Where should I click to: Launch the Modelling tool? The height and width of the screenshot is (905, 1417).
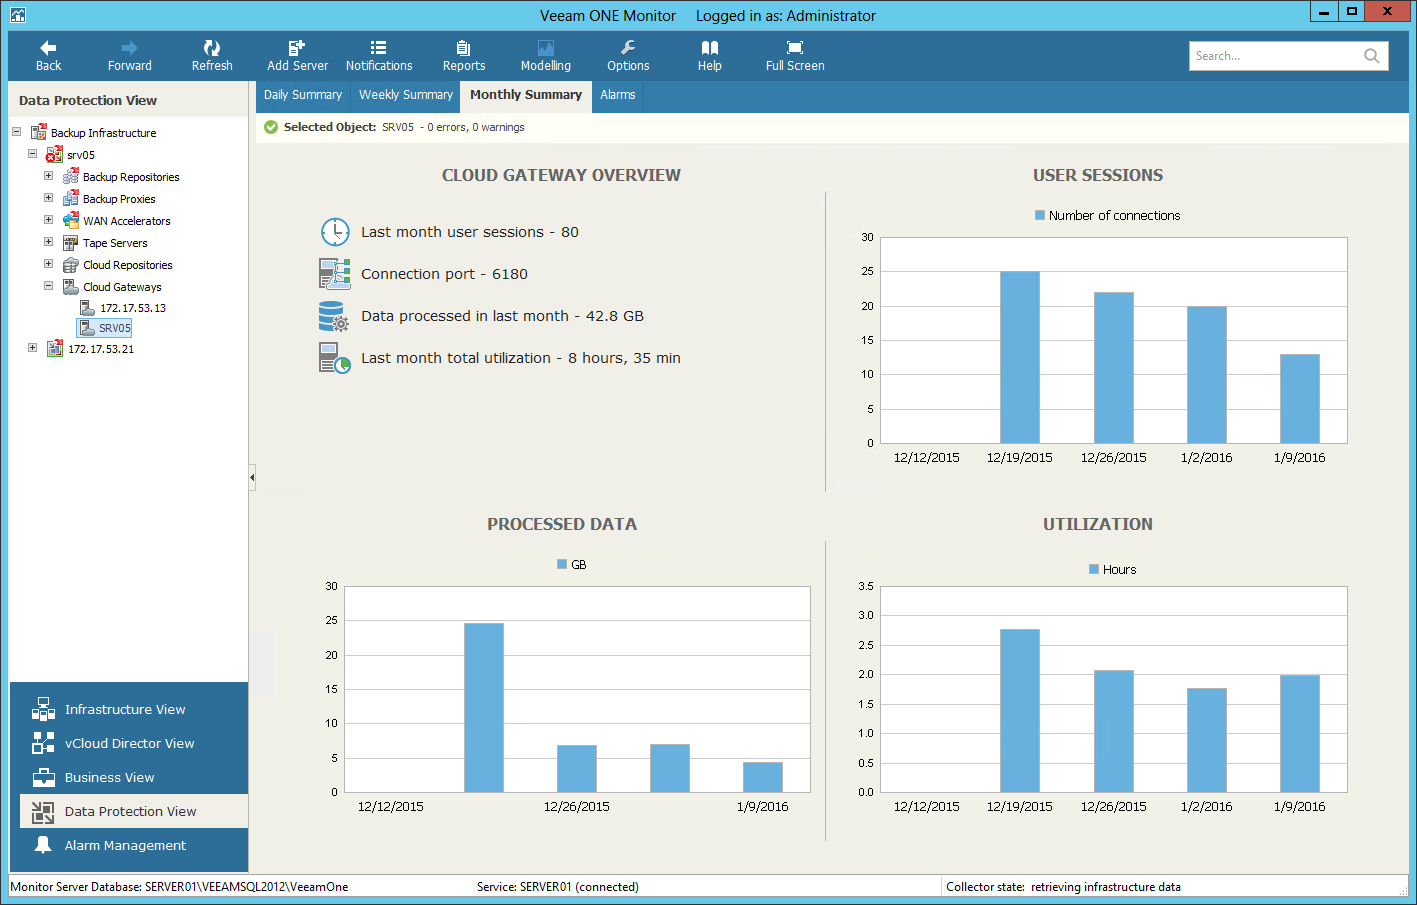pyautogui.click(x=546, y=56)
